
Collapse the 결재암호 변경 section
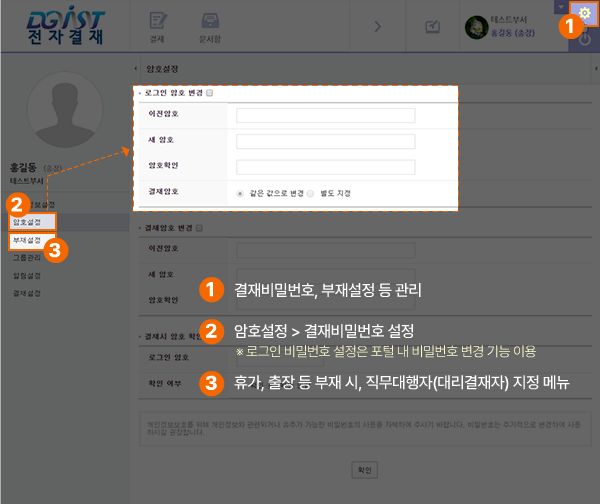tap(199, 228)
